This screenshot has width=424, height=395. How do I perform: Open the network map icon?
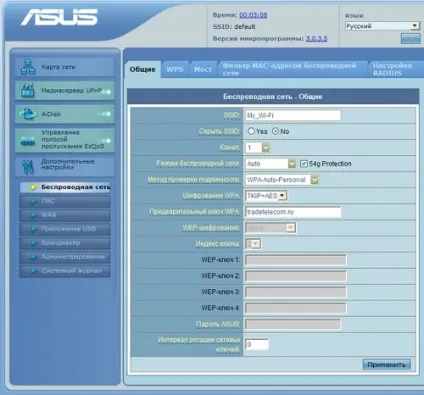tap(28, 67)
